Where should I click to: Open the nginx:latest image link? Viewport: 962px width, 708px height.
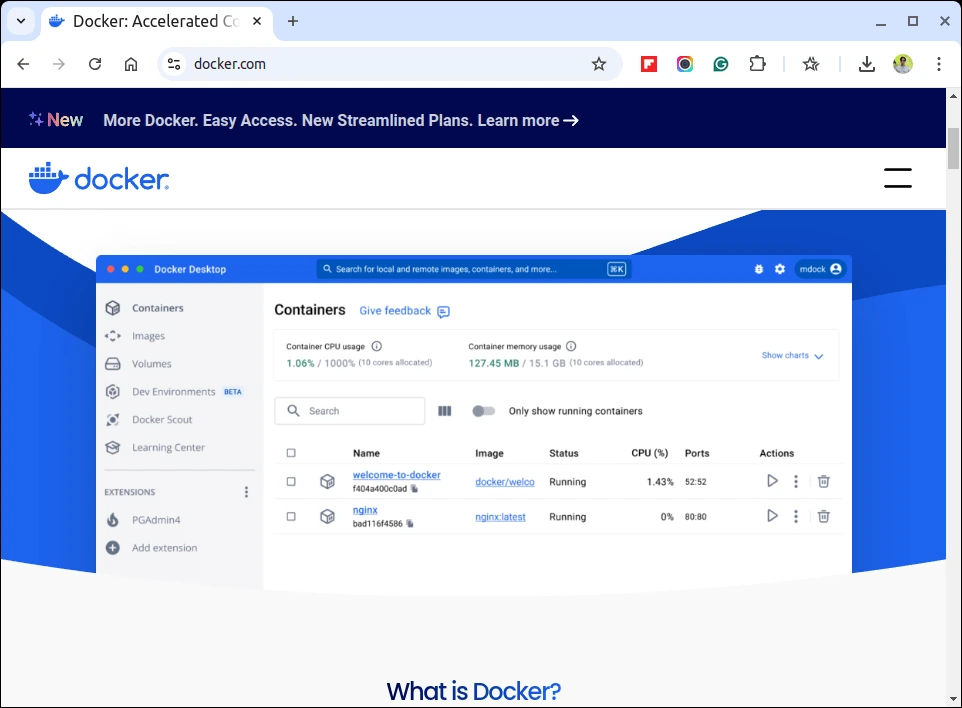click(501, 517)
